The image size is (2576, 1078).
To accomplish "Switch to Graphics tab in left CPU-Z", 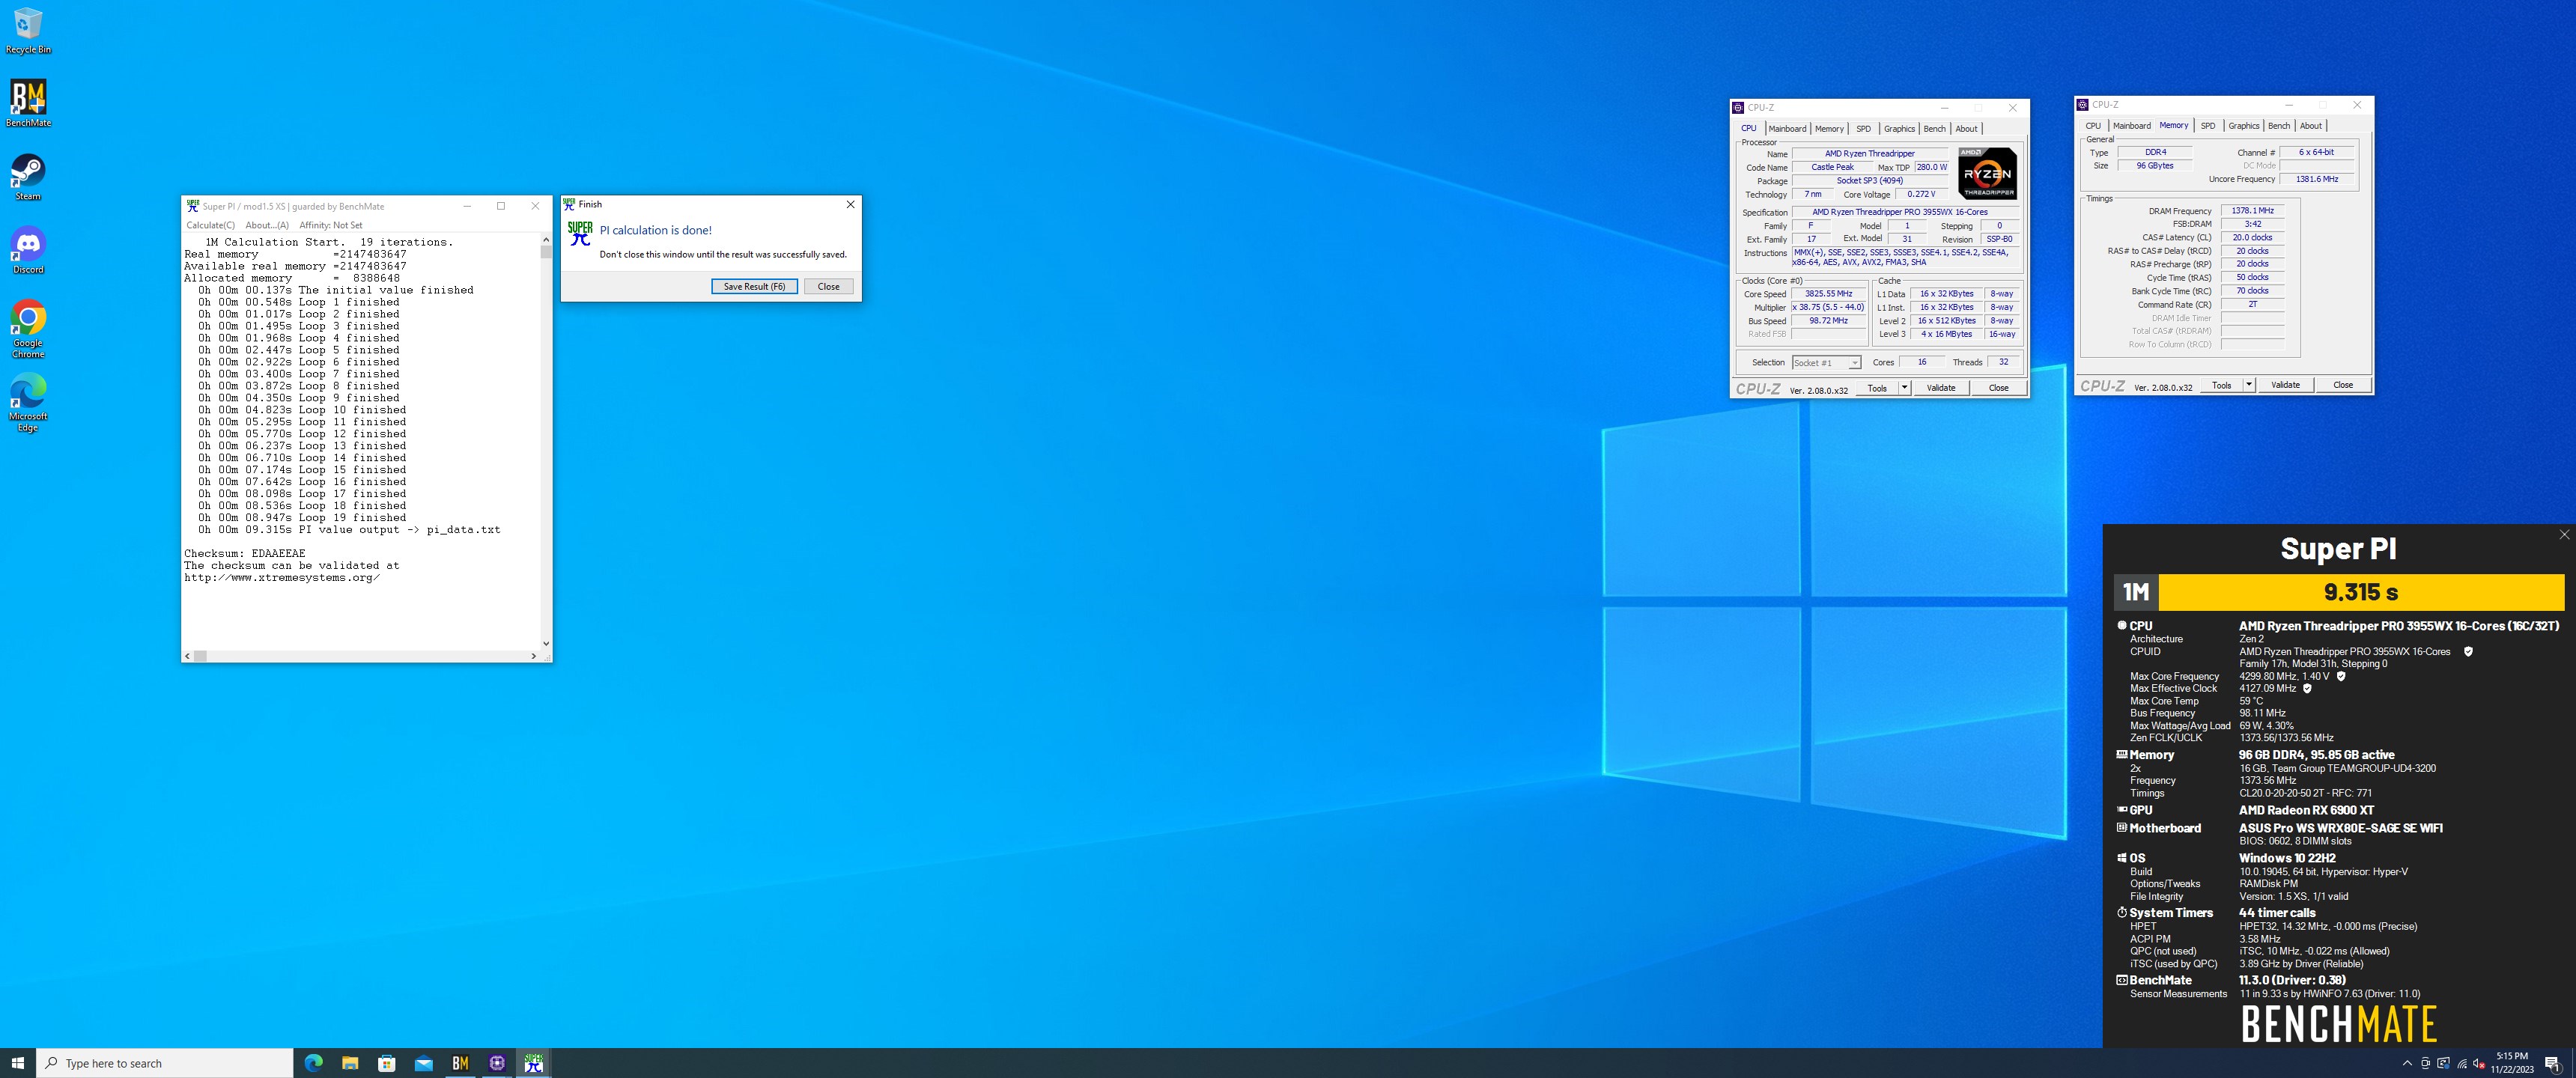I will (1899, 129).
